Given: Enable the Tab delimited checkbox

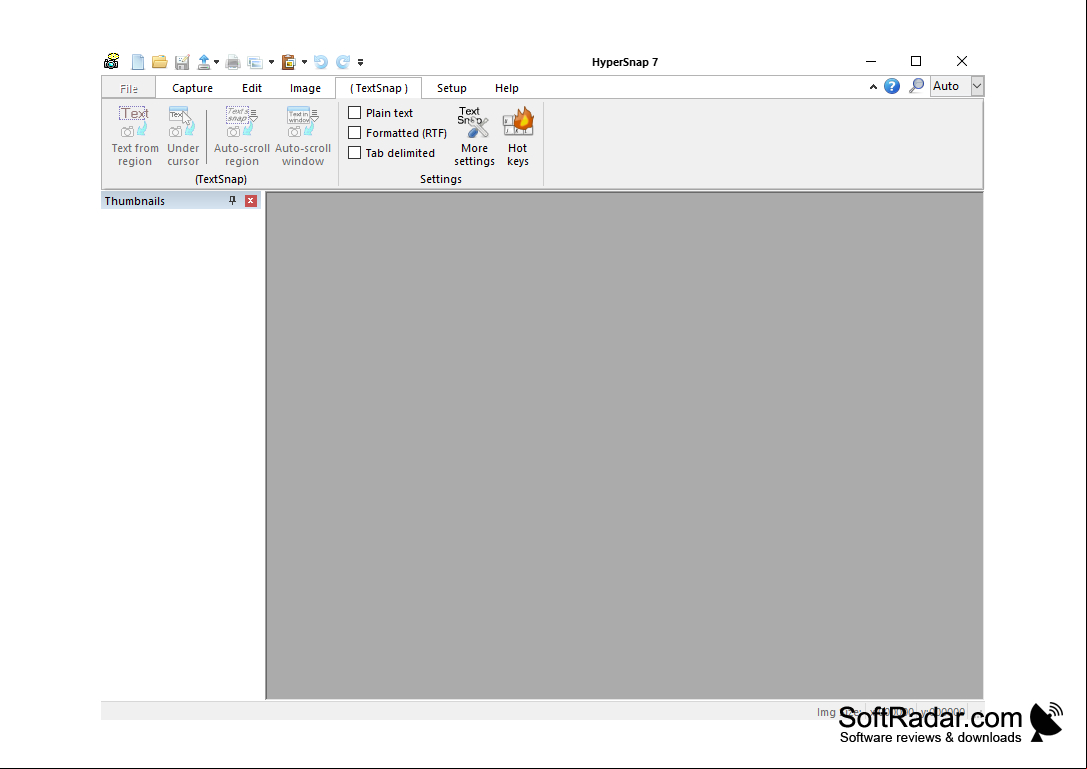Looking at the screenshot, I should (354, 153).
